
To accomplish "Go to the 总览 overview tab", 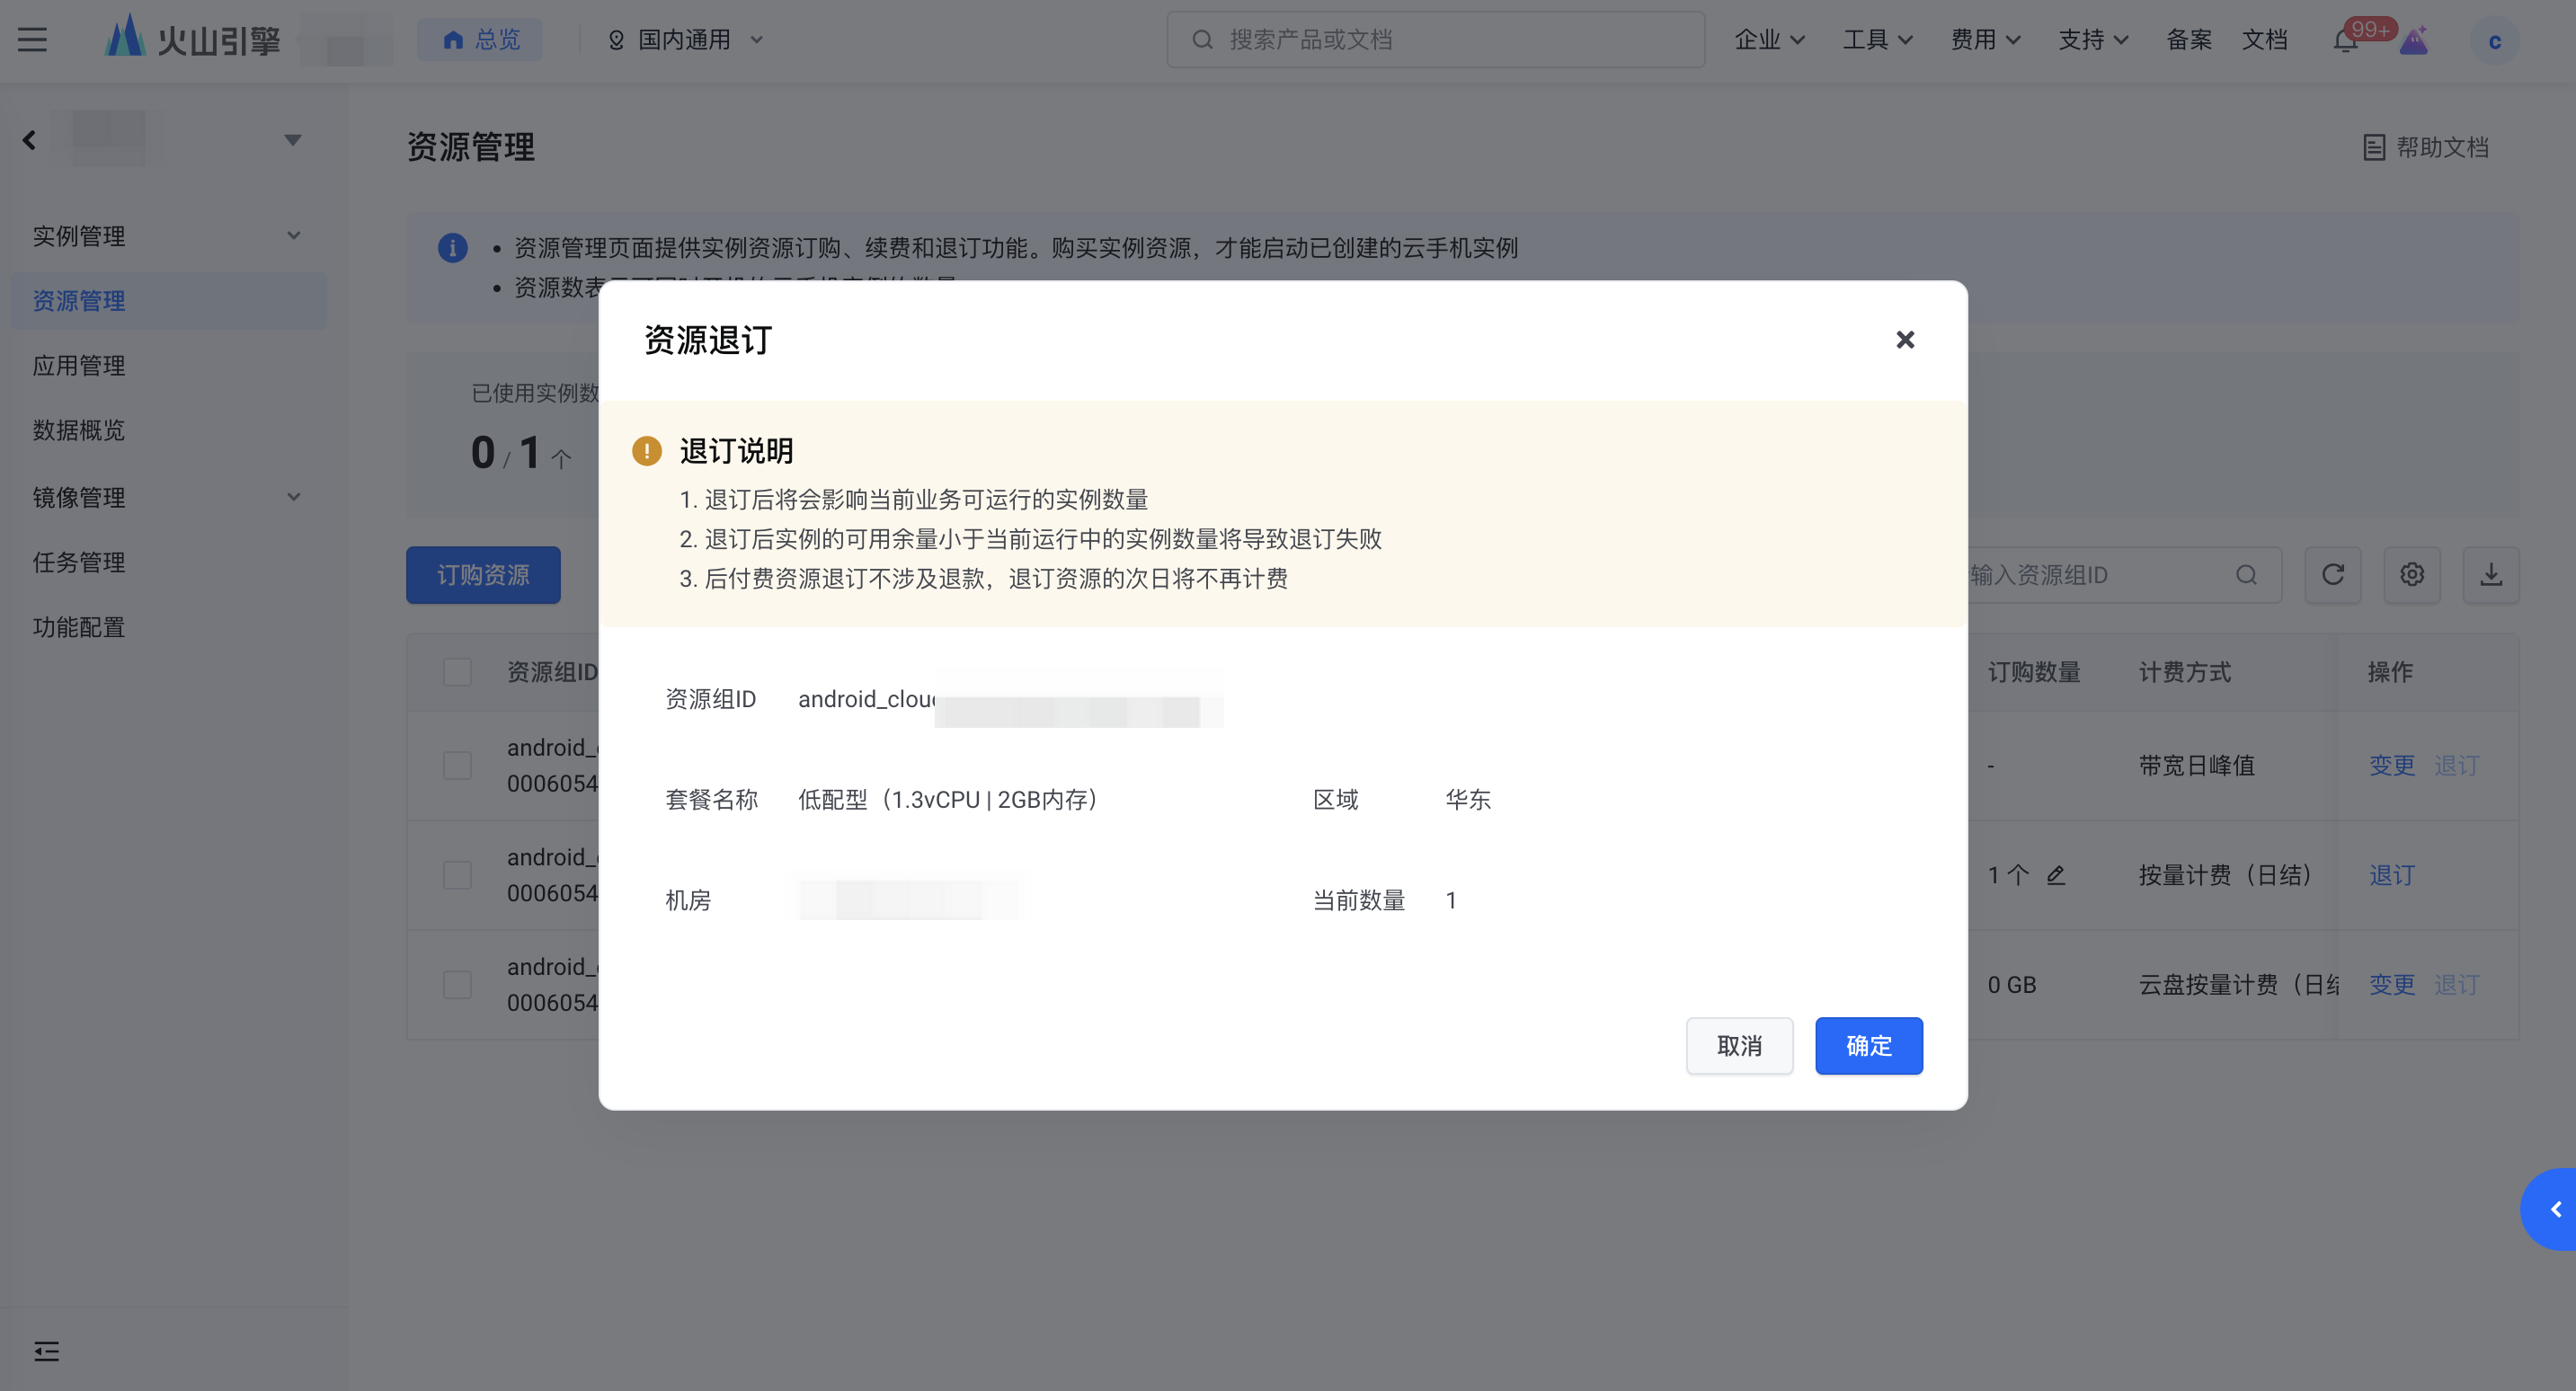I will click(480, 40).
